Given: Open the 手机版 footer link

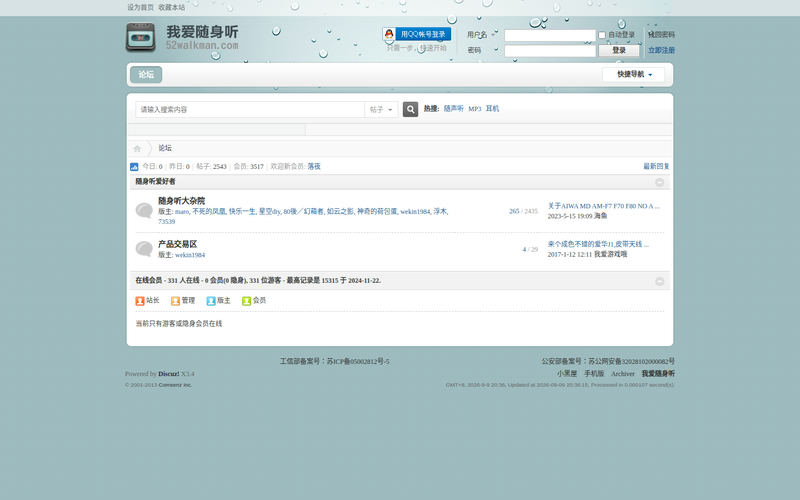Looking at the screenshot, I should coord(594,373).
